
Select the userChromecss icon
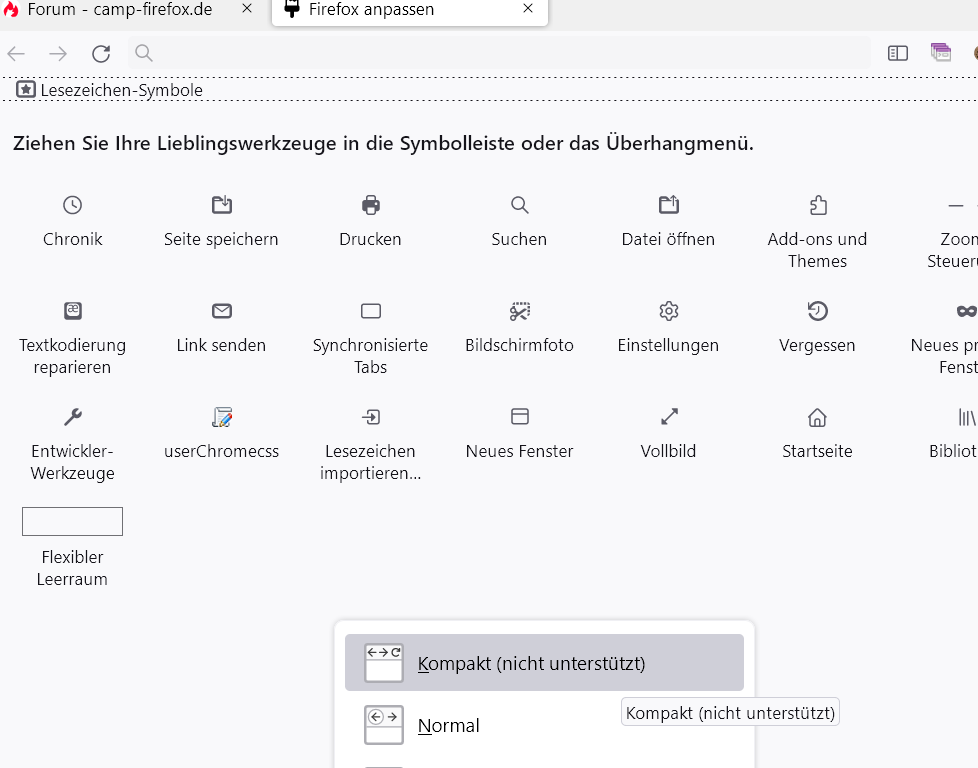coord(221,417)
